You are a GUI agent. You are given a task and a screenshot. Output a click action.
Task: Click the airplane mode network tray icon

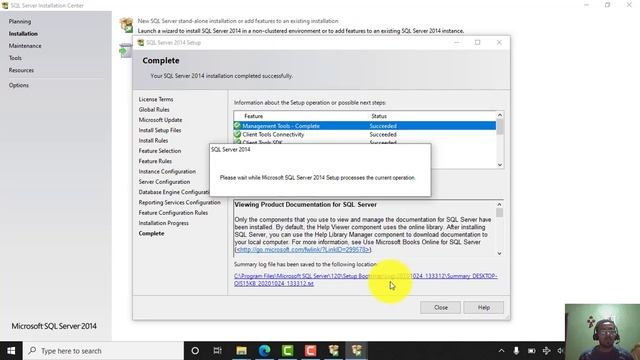tap(547, 351)
